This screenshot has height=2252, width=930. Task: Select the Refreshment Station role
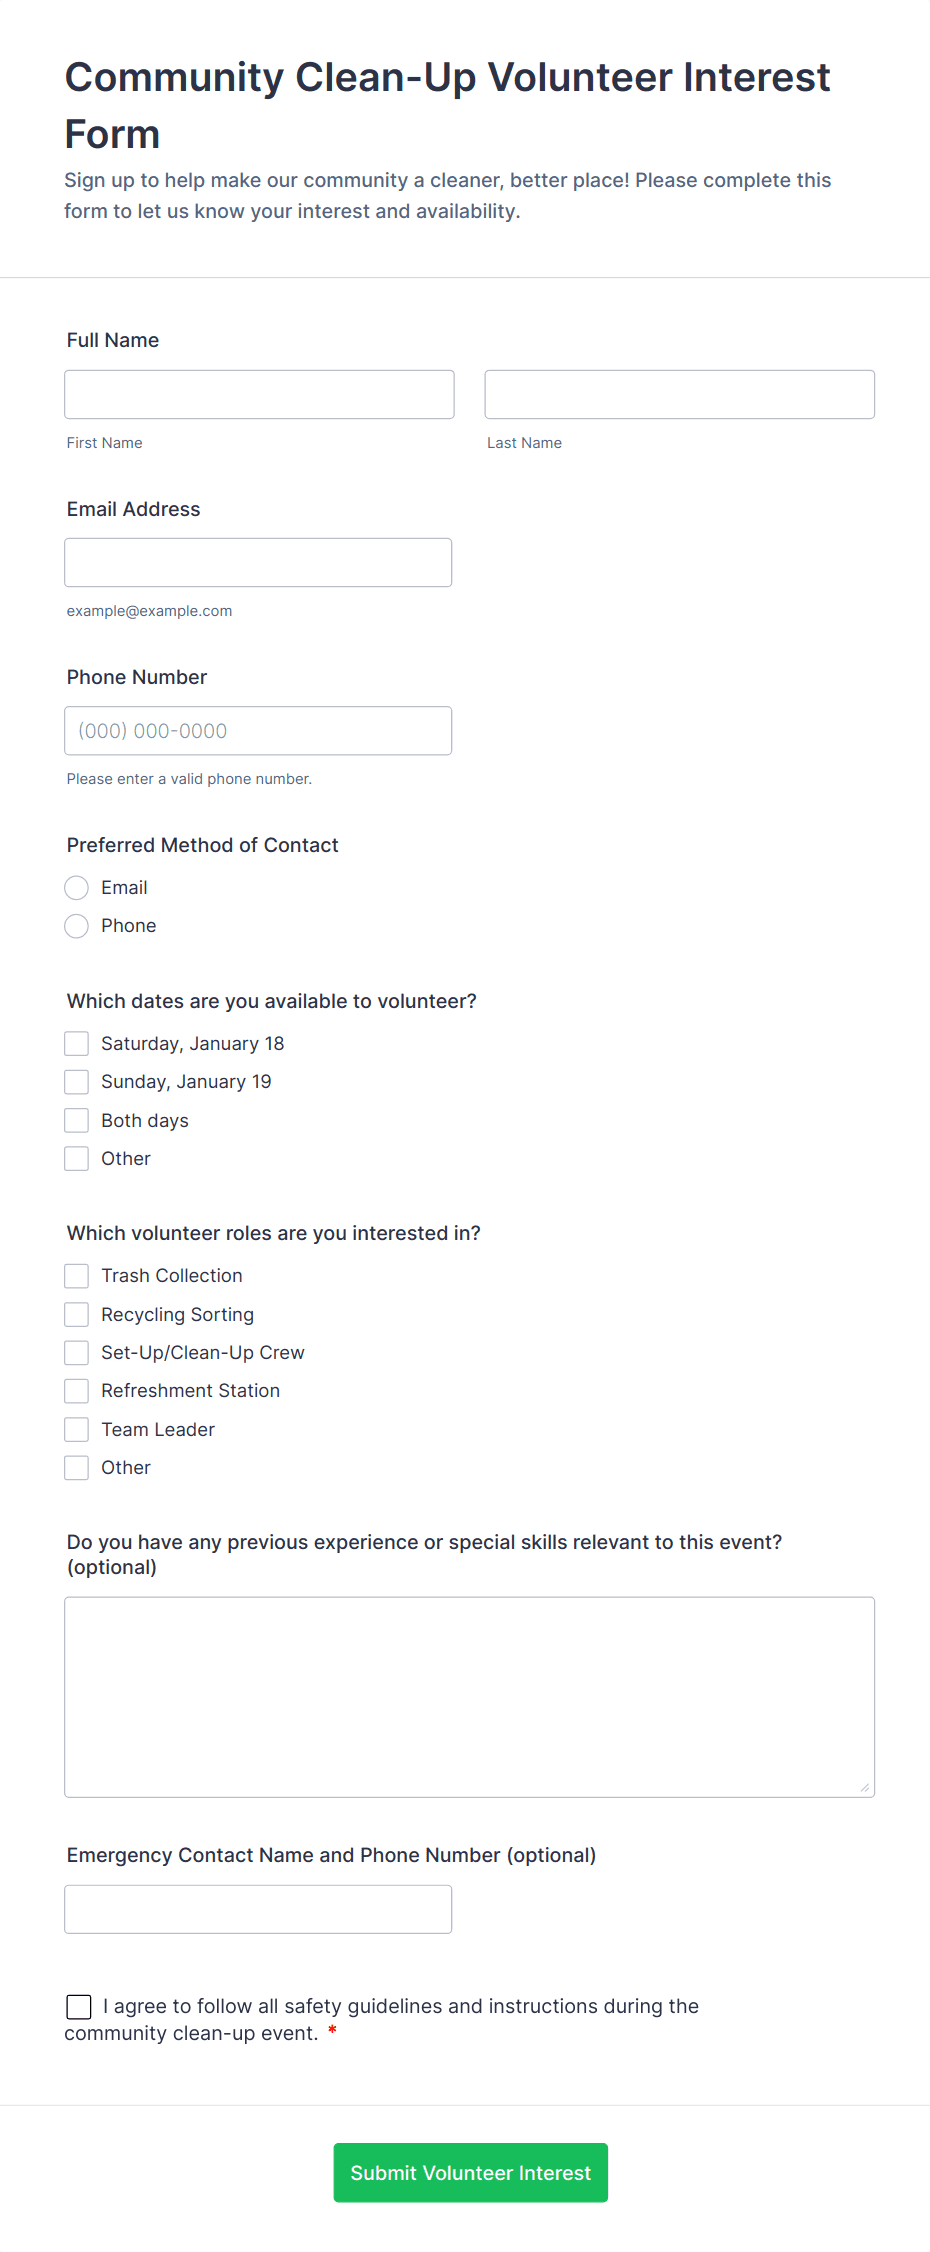76,1390
